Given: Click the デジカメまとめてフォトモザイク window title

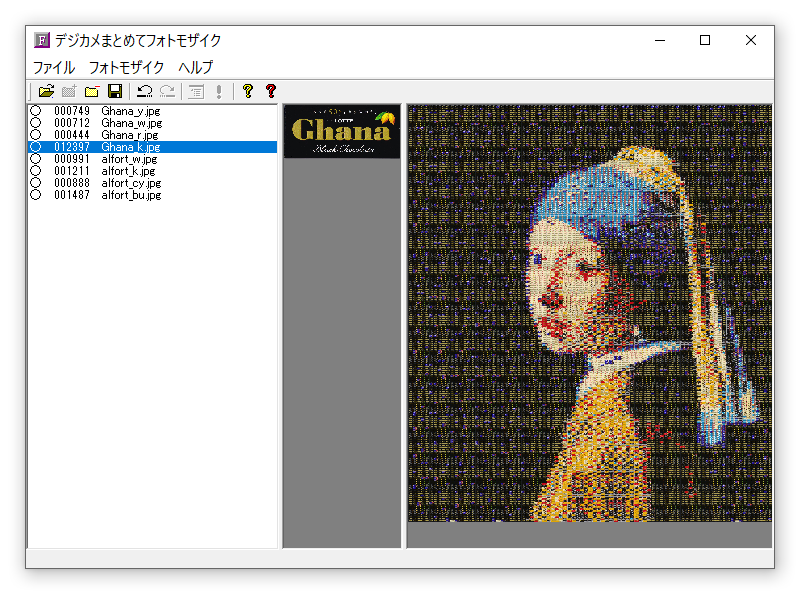Looking at the screenshot, I should (138, 40).
